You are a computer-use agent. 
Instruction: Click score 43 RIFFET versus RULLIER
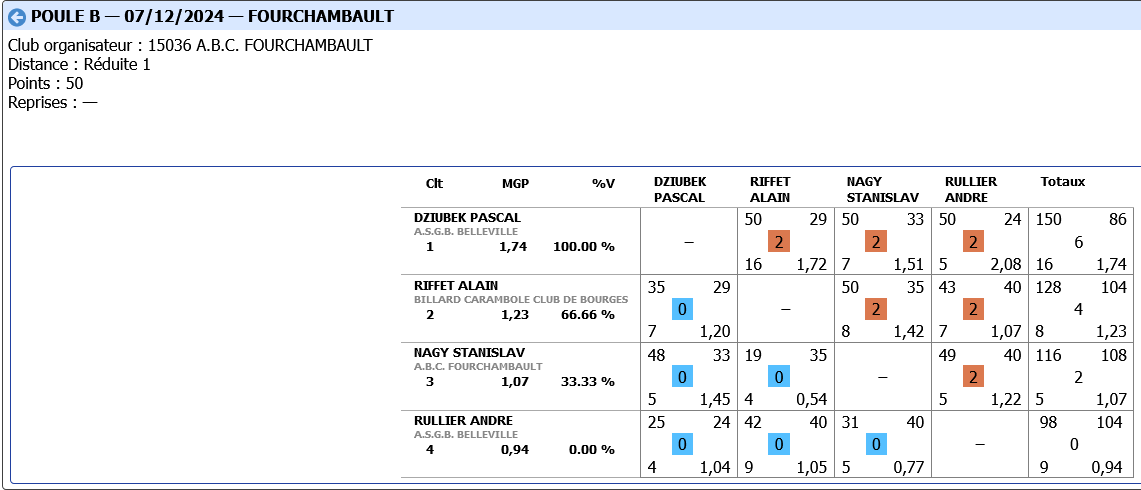[x=947, y=287]
